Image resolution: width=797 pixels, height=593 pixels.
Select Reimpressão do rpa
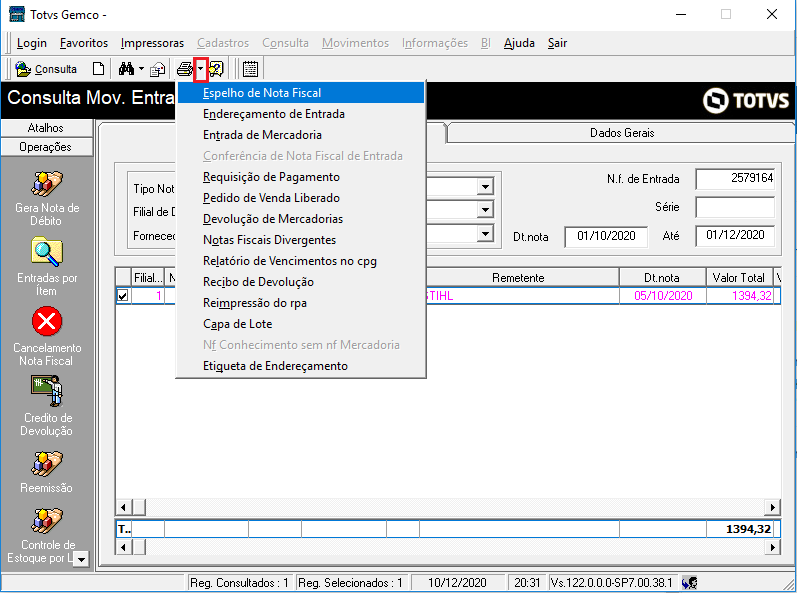click(301, 303)
